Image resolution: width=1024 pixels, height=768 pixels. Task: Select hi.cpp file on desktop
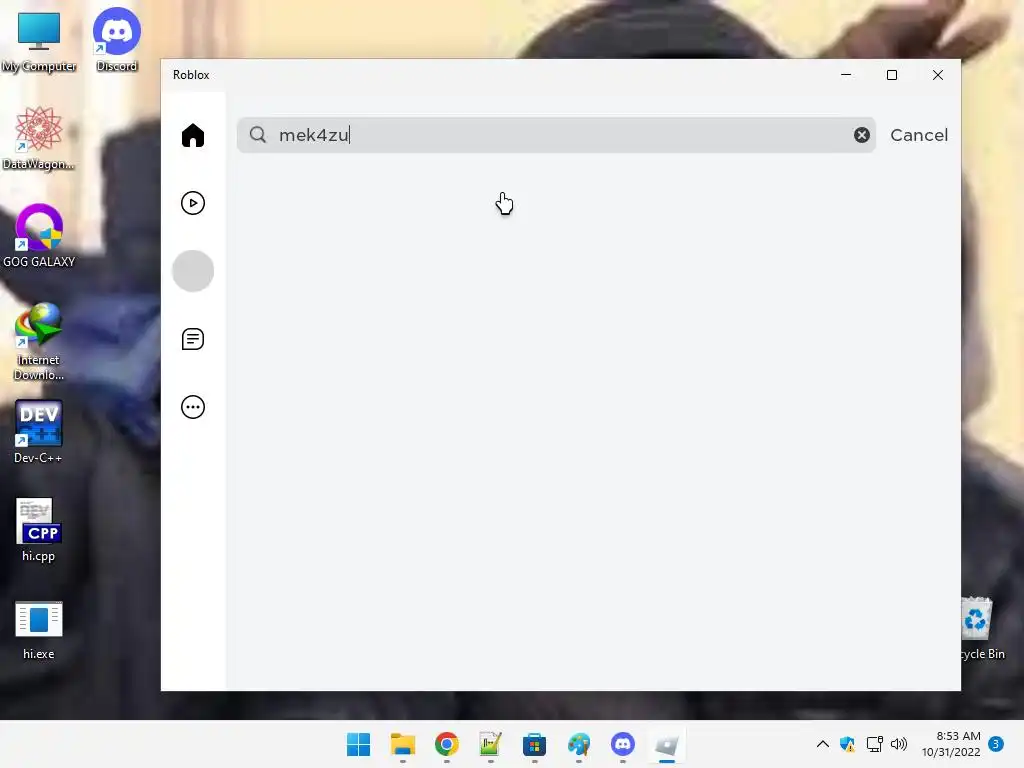click(39, 530)
